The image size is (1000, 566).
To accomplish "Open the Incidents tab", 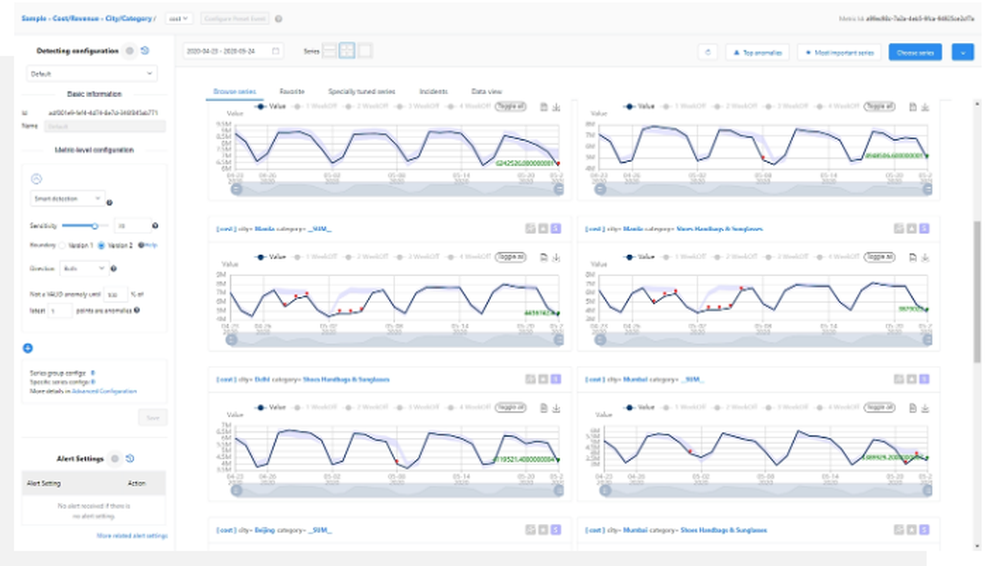I will [x=433, y=92].
